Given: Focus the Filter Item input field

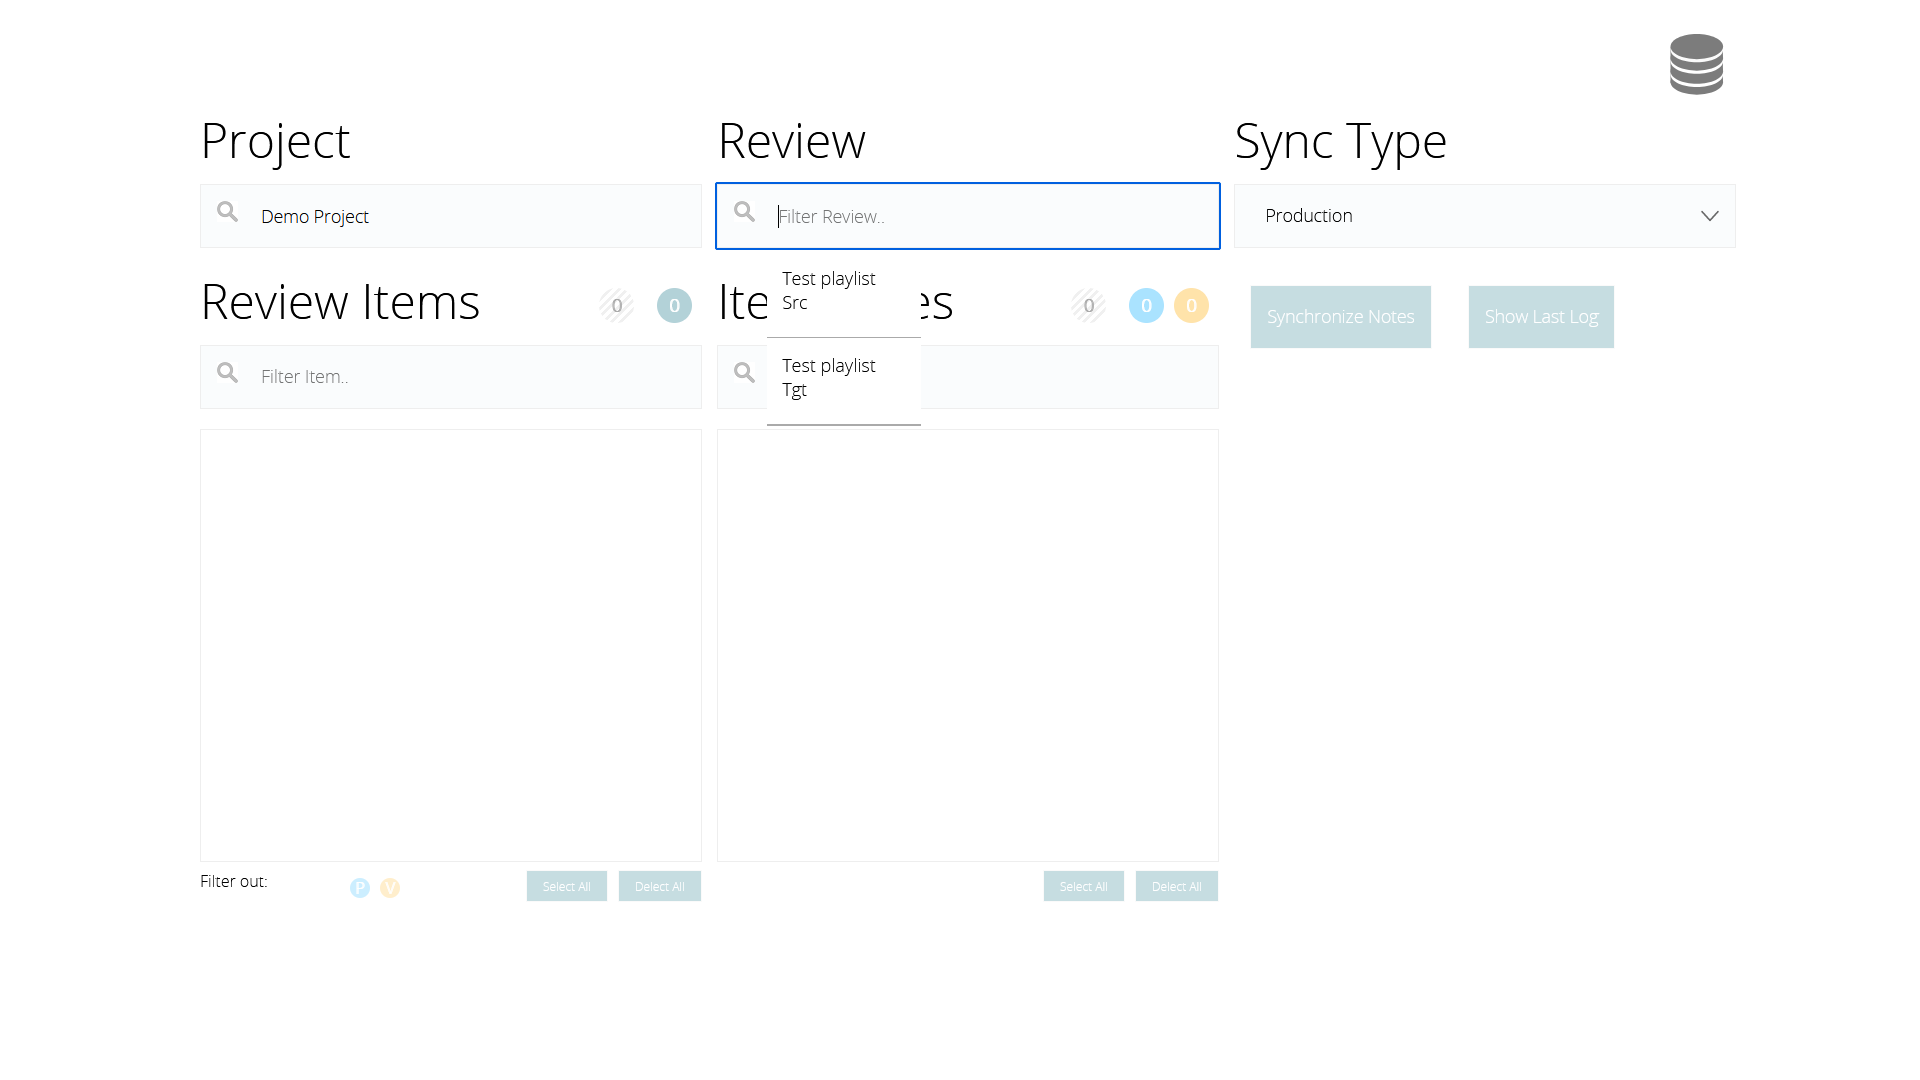Looking at the screenshot, I should pyautogui.click(x=470, y=377).
